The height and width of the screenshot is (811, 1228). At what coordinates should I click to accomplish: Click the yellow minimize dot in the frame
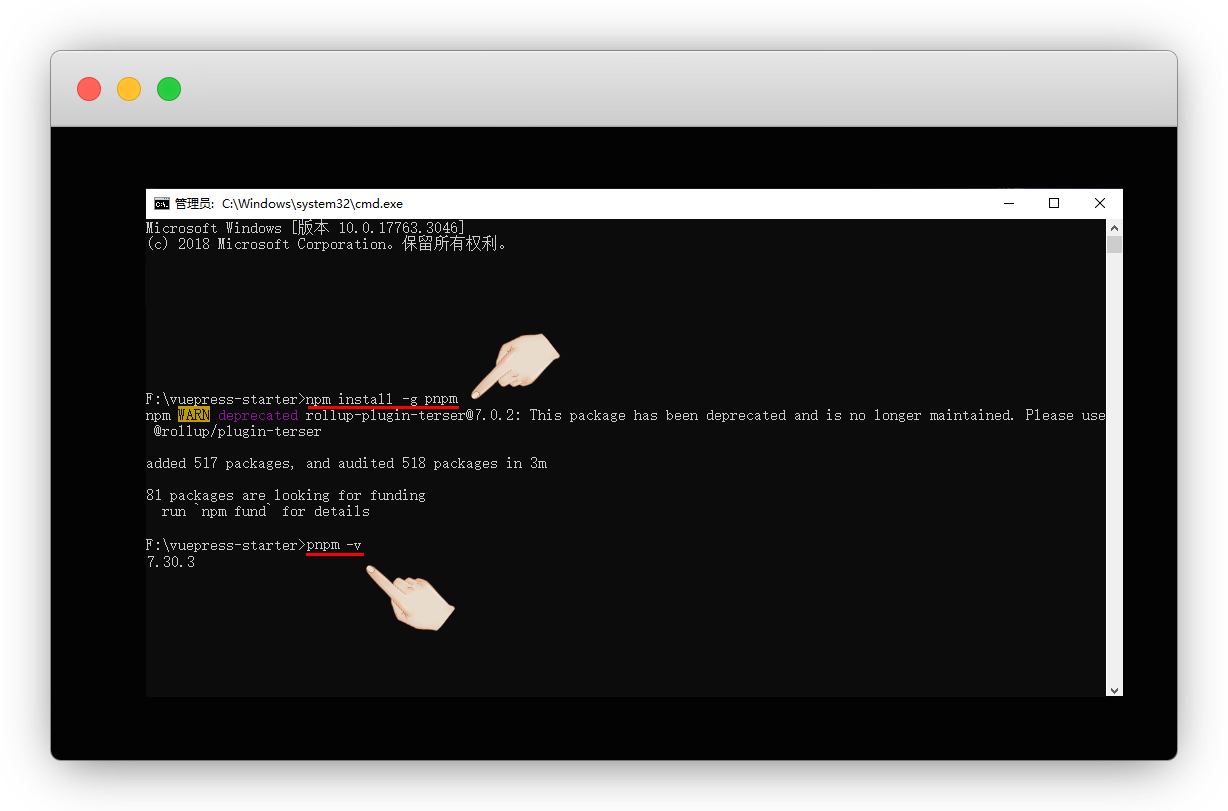(x=129, y=89)
